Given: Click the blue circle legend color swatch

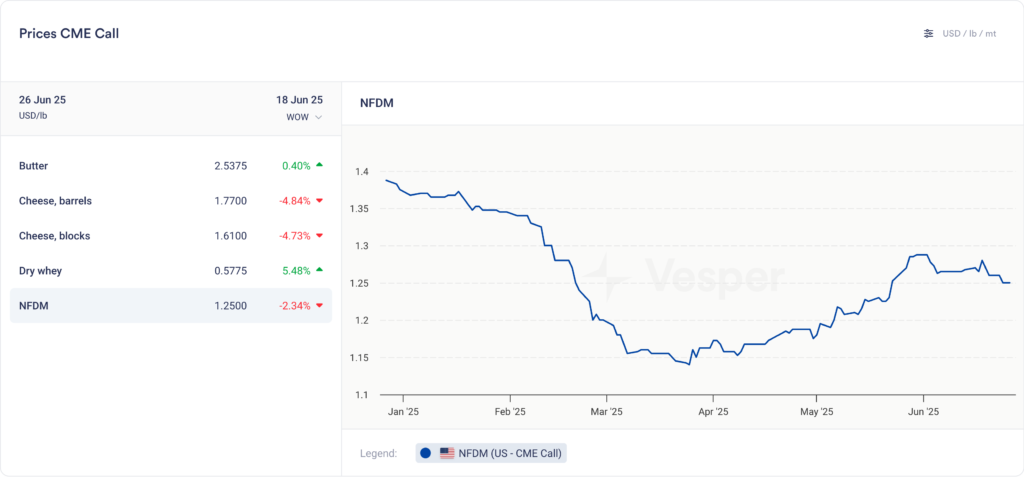Looking at the screenshot, I should coord(425,453).
